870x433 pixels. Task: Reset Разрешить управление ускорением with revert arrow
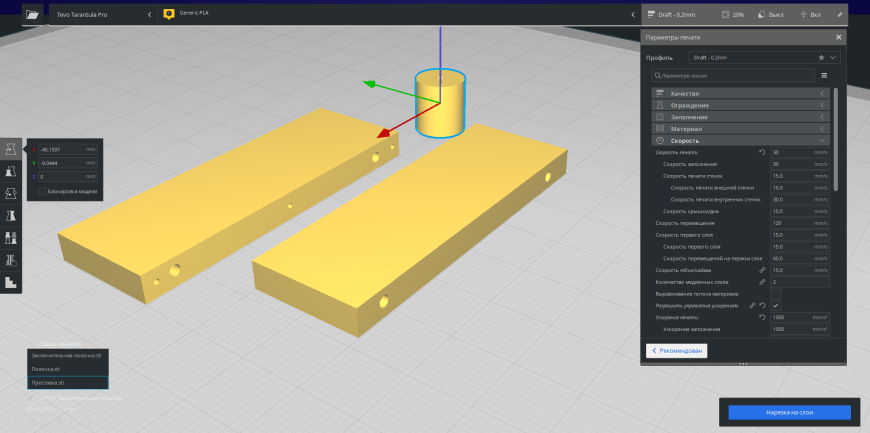tap(762, 305)
